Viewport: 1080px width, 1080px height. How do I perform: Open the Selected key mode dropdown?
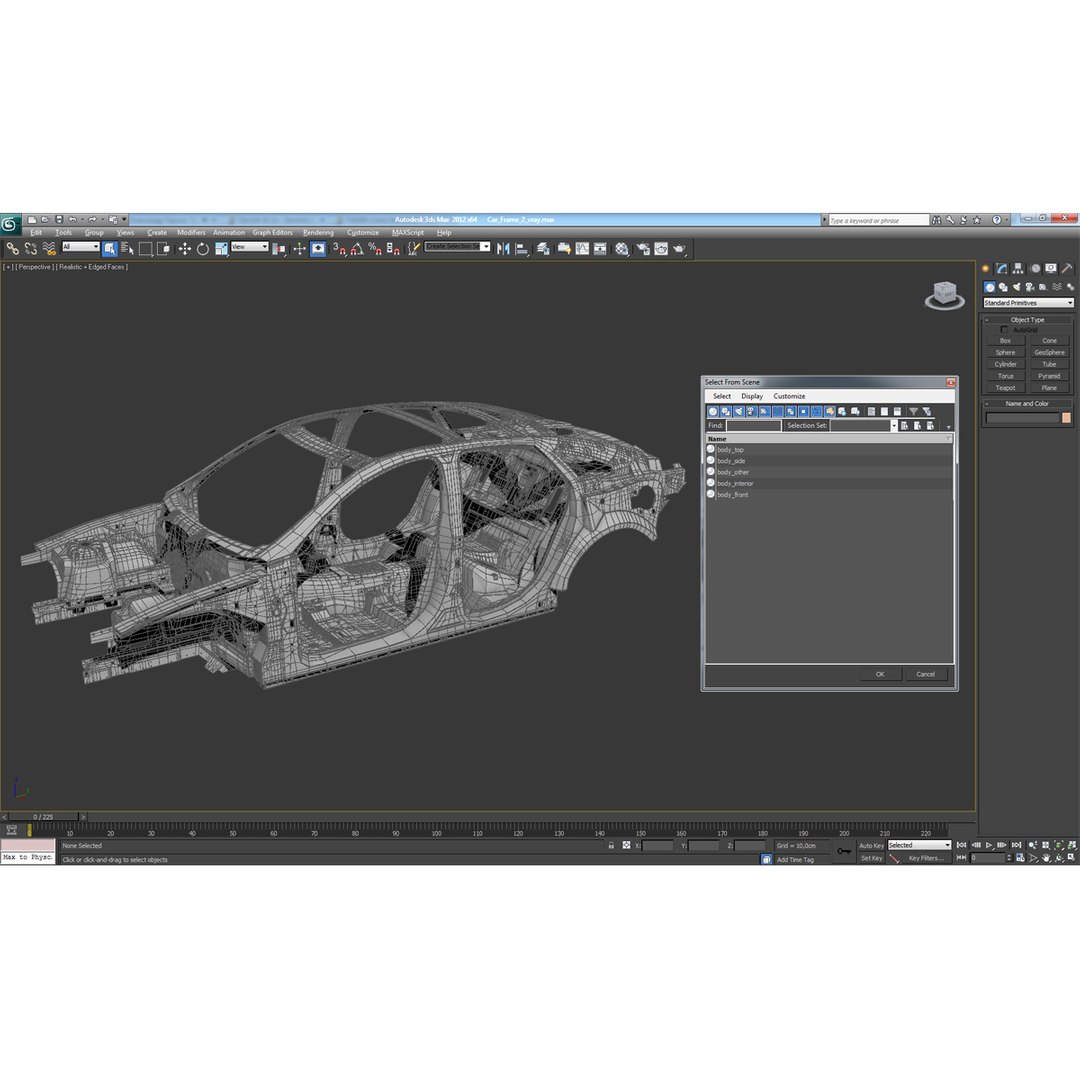(x=919, y=845)
